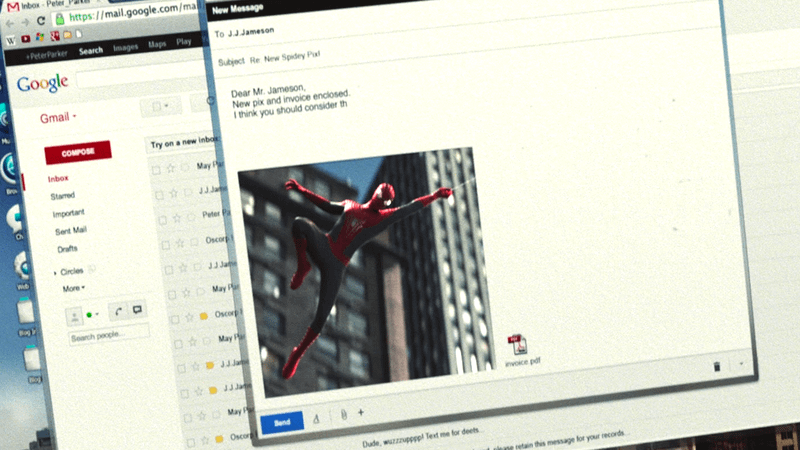Click +PeterParker in Google bar
The image size is (800, 450).
[46, 55]
